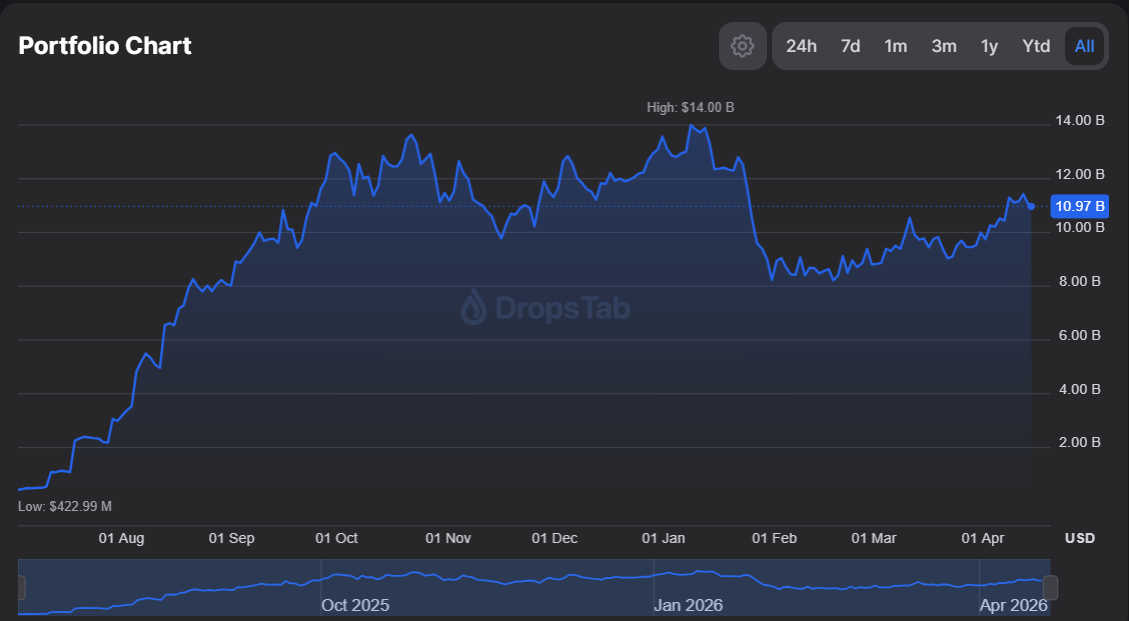Click the left handle of the range selector
The width and height of the screenshot is (1129, 621).
[x=22, y=585]
